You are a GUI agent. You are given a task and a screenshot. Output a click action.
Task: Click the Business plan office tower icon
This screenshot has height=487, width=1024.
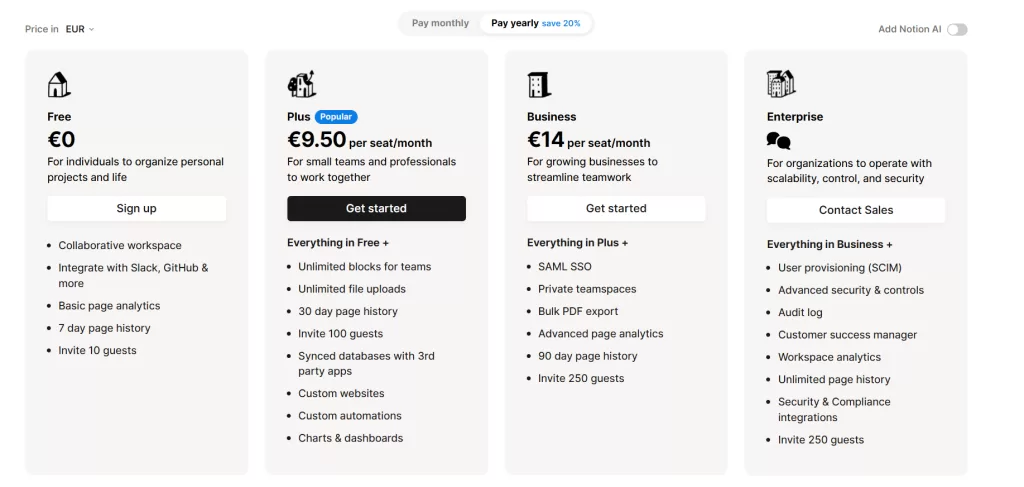point(539,85)
